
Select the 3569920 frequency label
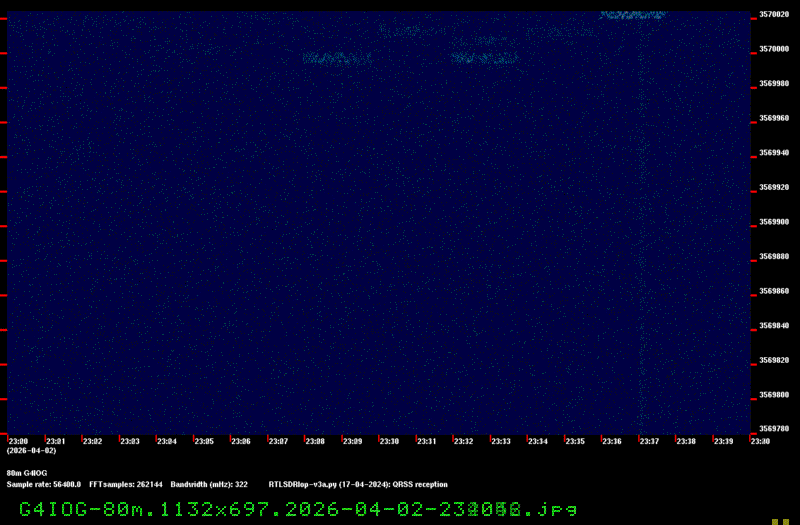click(x=774, y=187)
